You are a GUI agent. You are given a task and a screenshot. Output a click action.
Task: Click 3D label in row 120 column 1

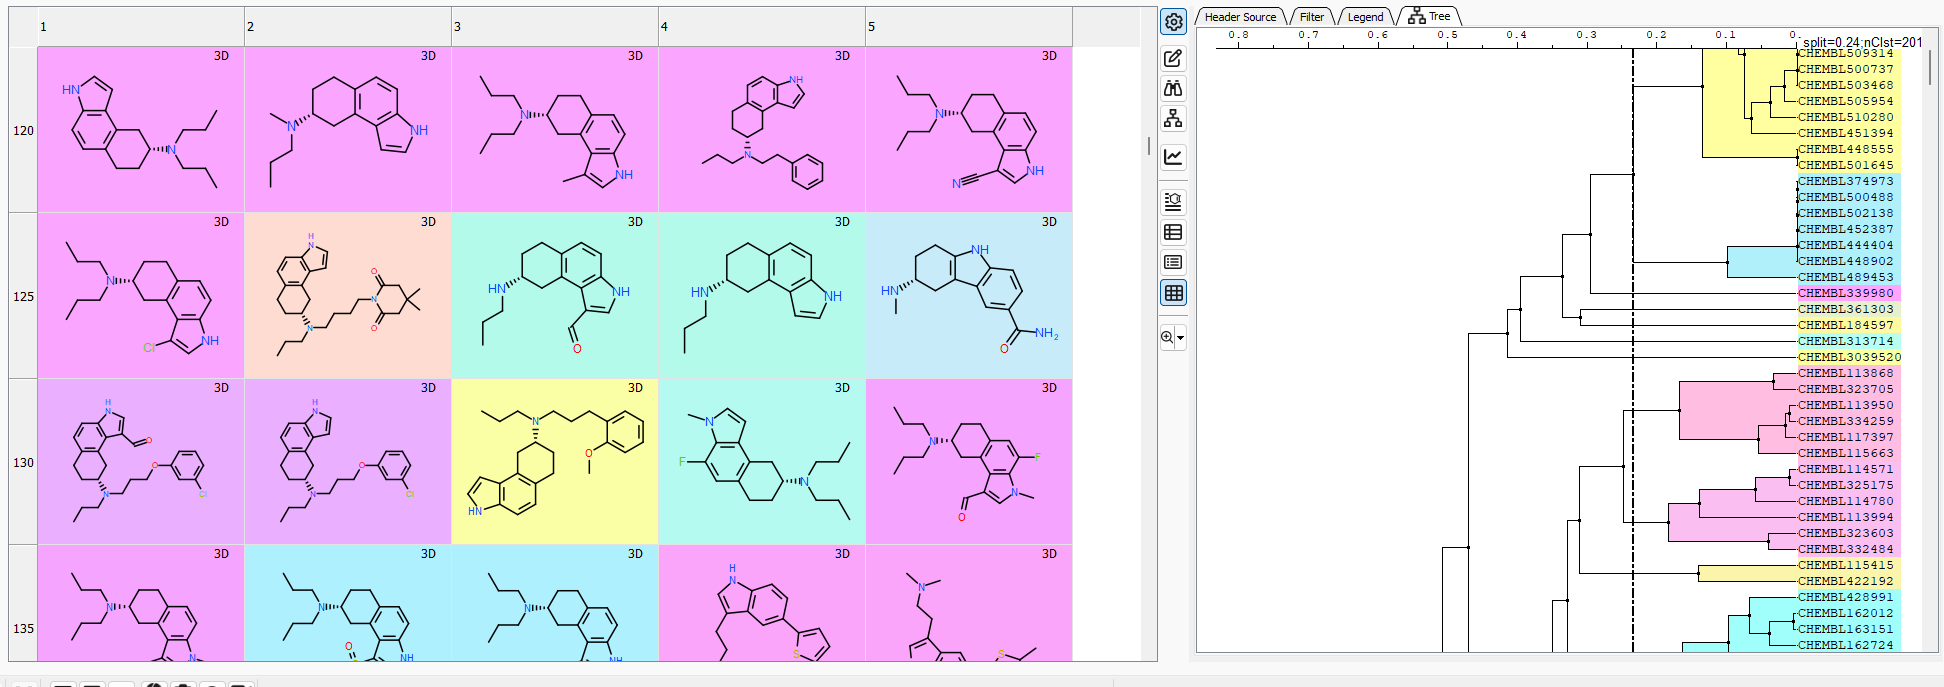(x=221, y=56)
